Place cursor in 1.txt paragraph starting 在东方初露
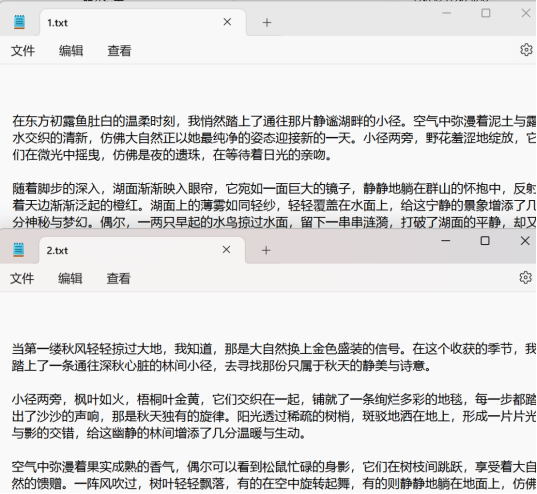Screen dimensions: 537x494 click(274, 138)
